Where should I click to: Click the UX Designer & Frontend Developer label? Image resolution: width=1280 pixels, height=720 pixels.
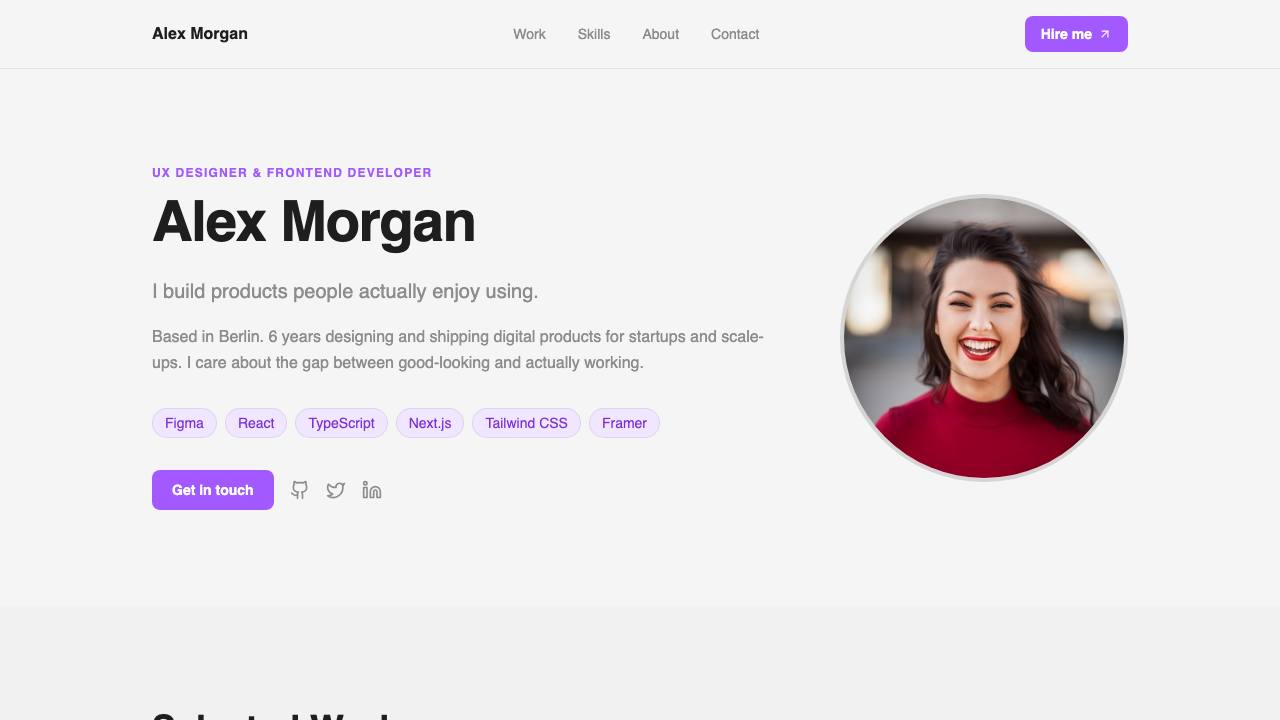(292, 173)
